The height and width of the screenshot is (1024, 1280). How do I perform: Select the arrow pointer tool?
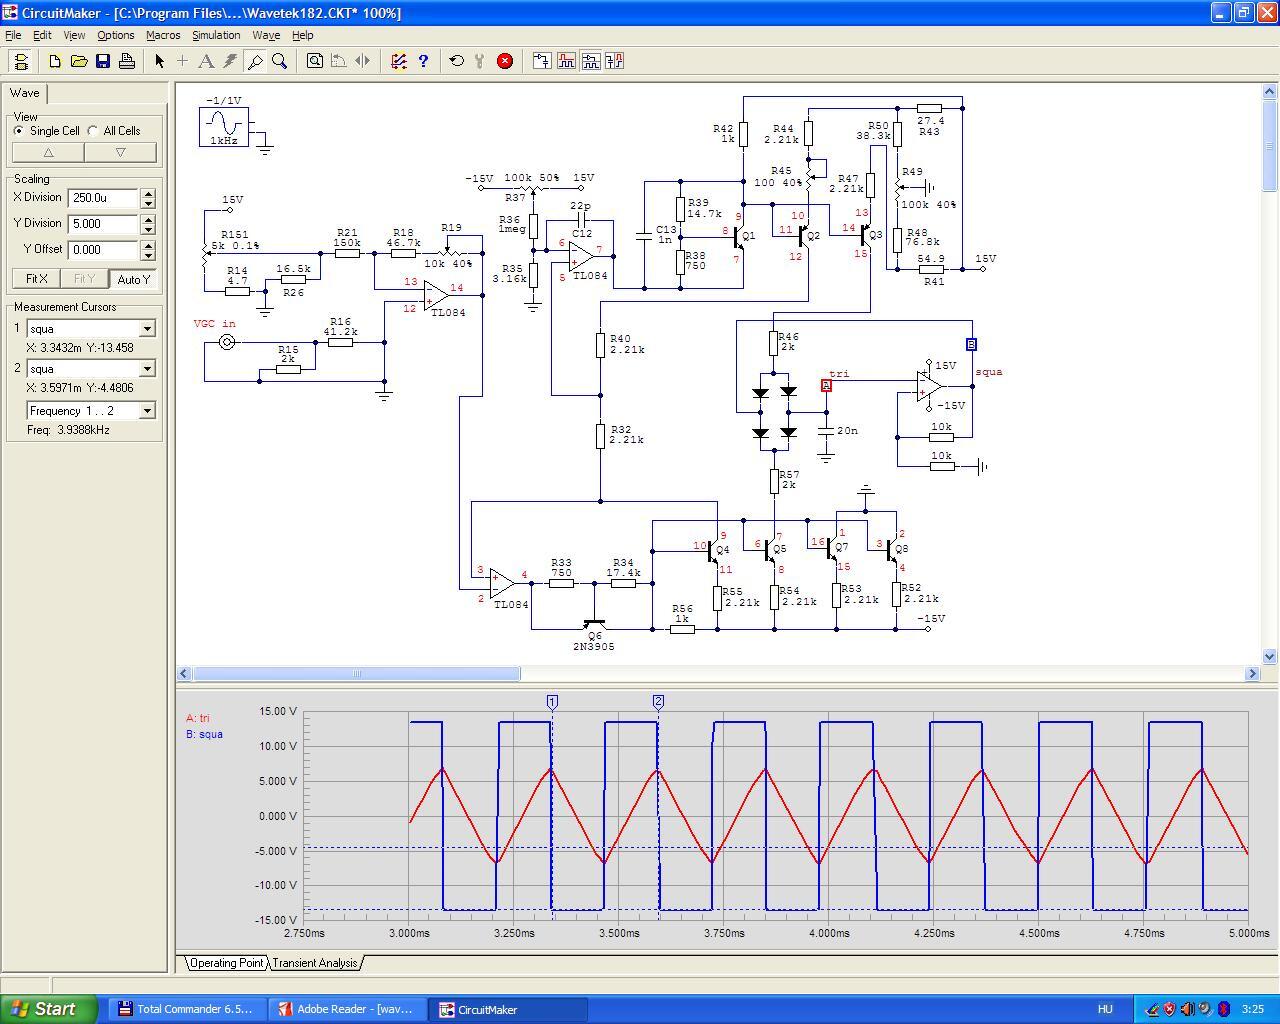(159, 61)
